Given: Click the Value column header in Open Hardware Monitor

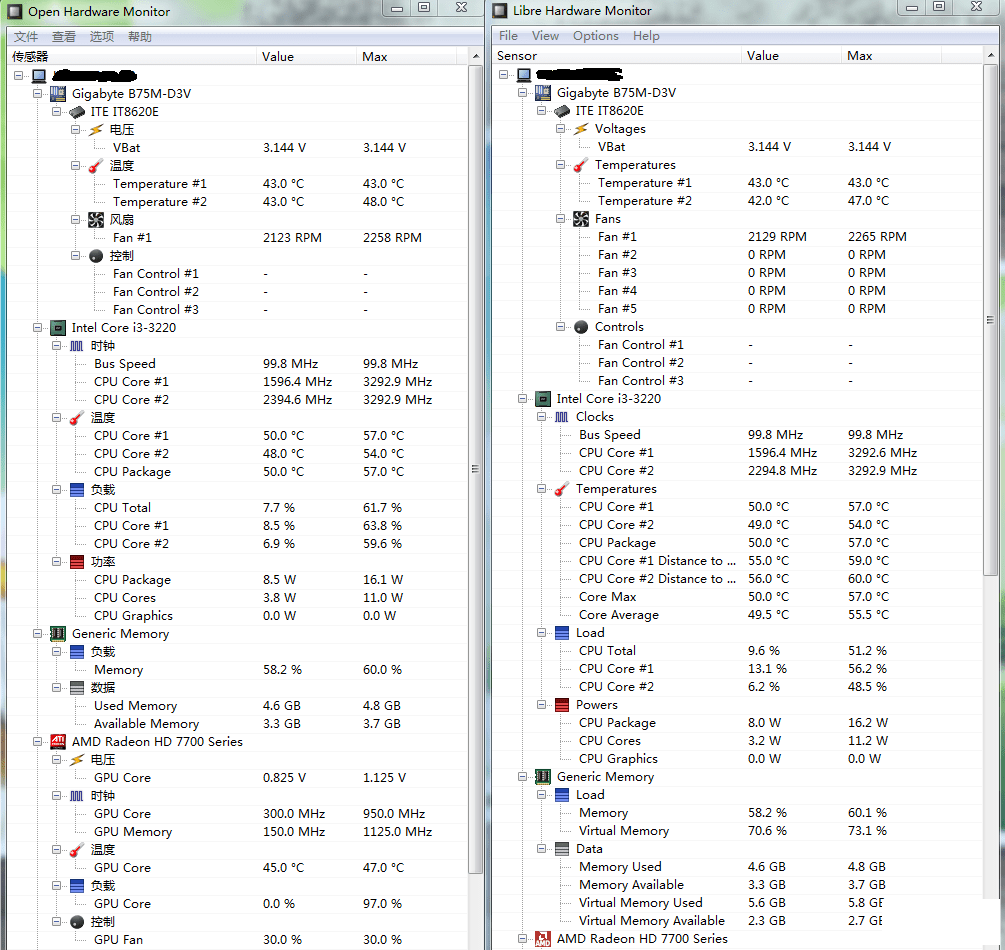Looking at the screenshot, I should point(306,56).
